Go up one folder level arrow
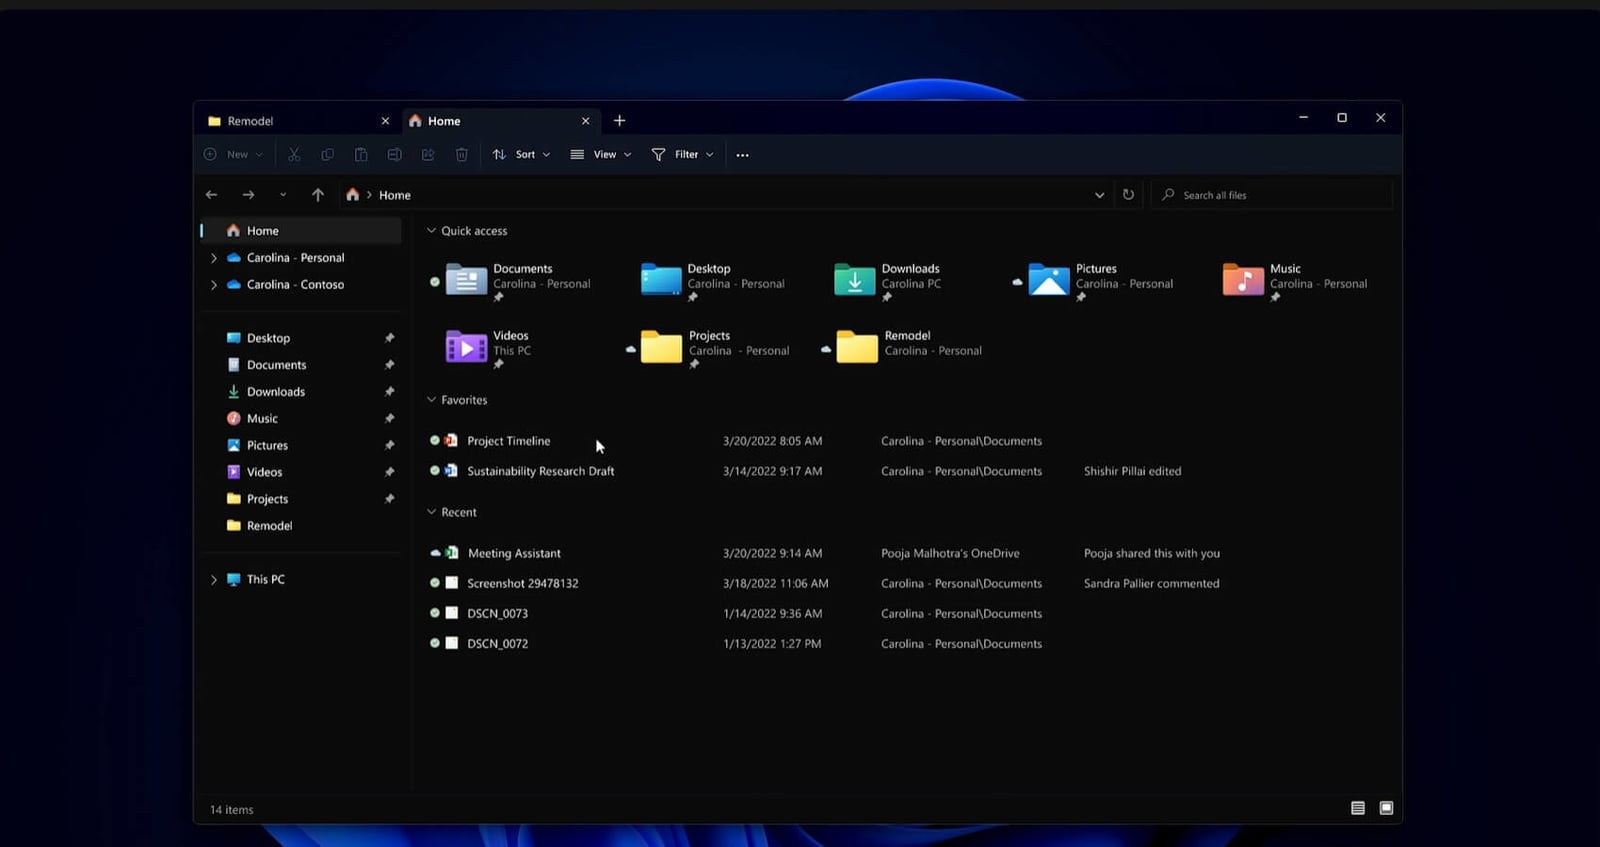 pyautogui.click(x=317, y=195)
